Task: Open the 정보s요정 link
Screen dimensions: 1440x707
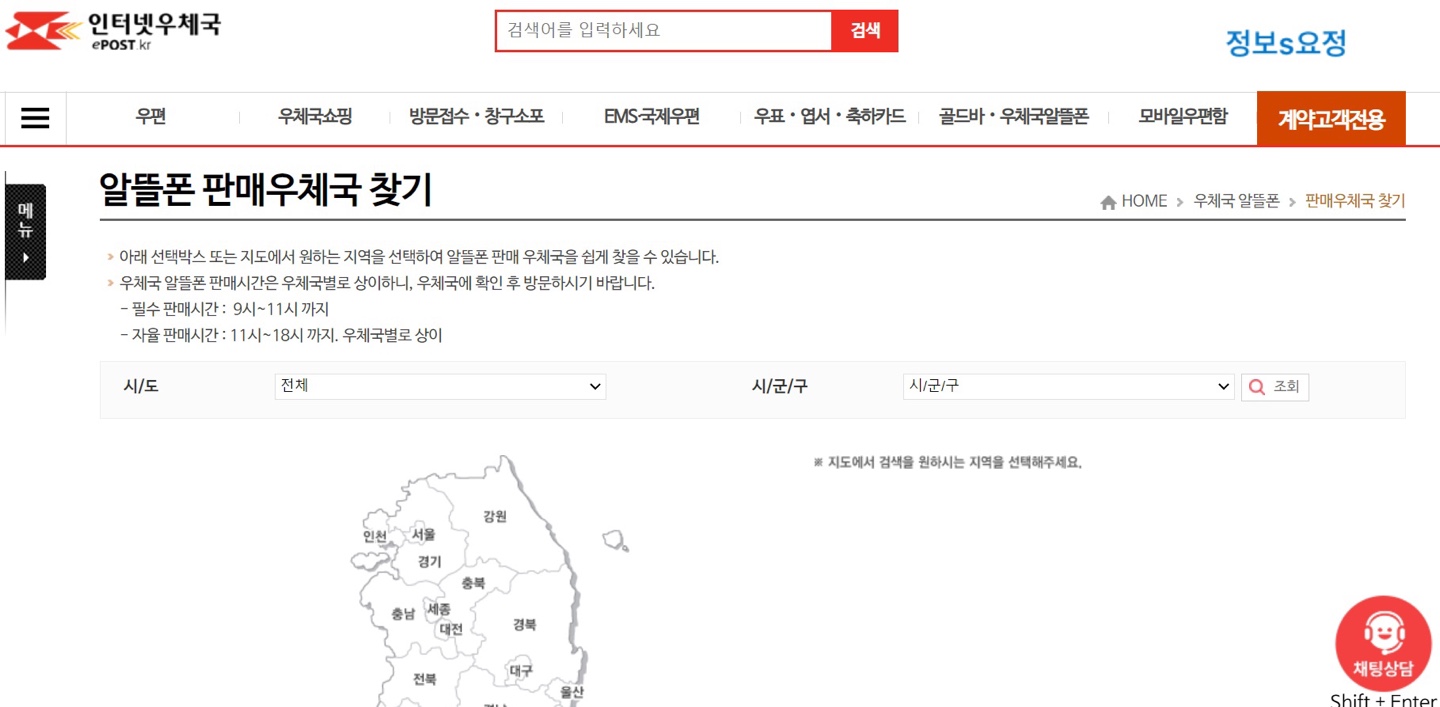Action: point(1283,40)
